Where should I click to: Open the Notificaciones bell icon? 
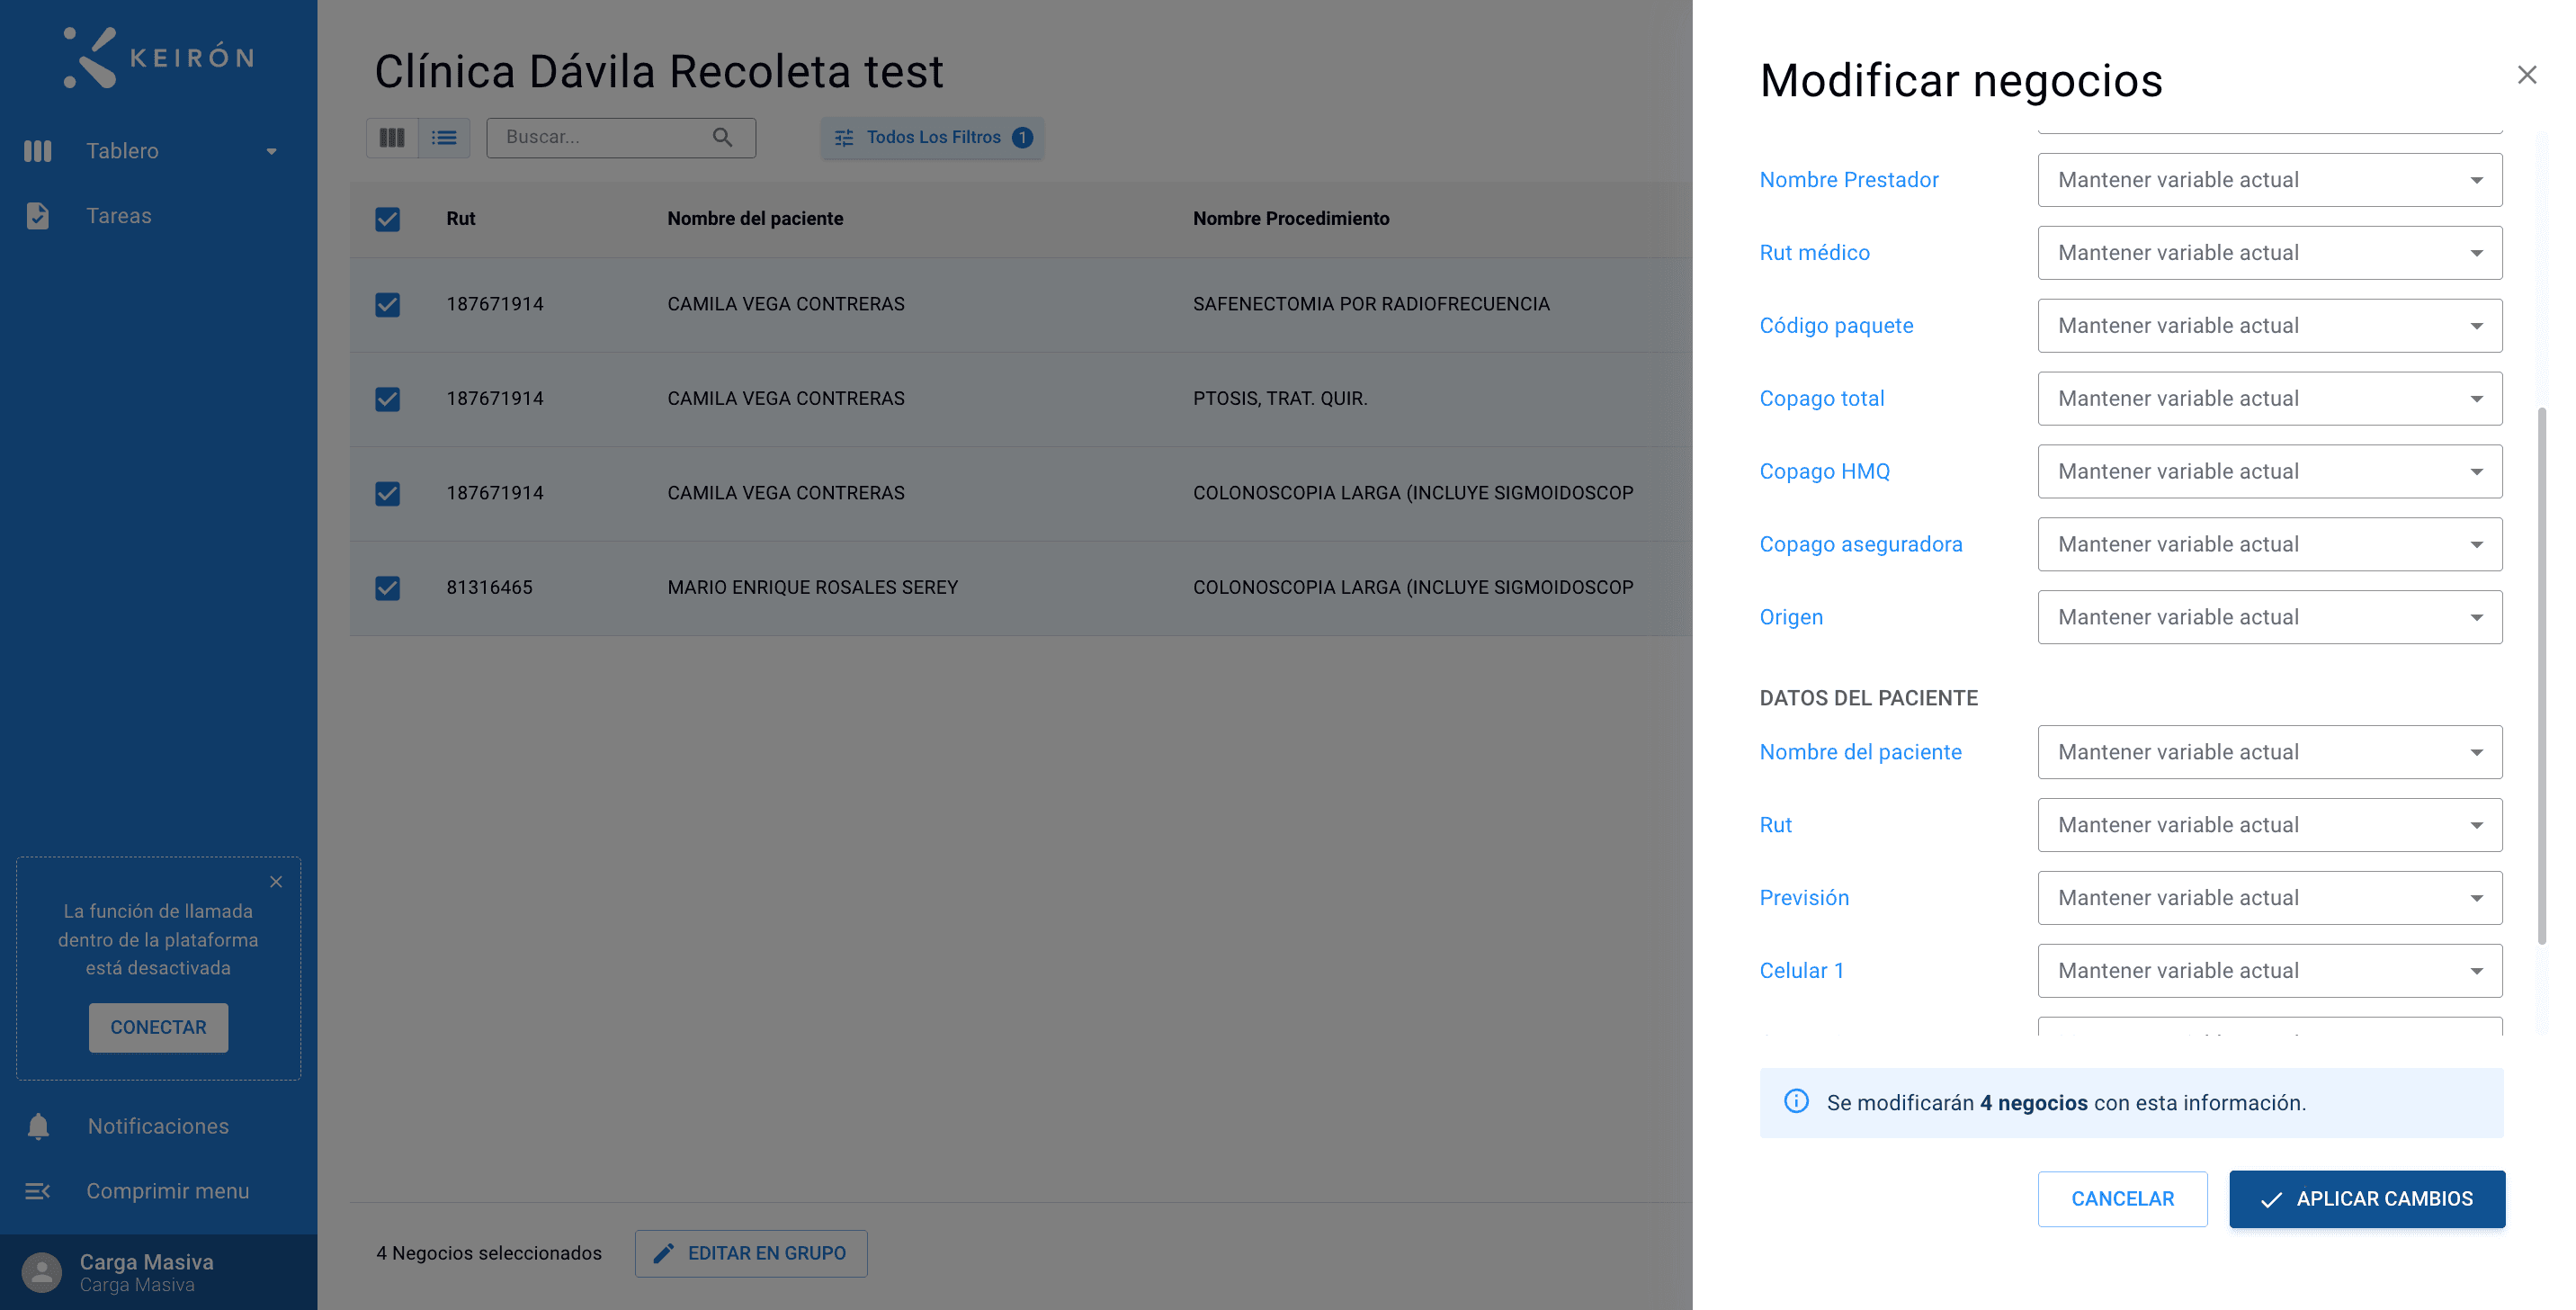click(x=38, y=1126)
